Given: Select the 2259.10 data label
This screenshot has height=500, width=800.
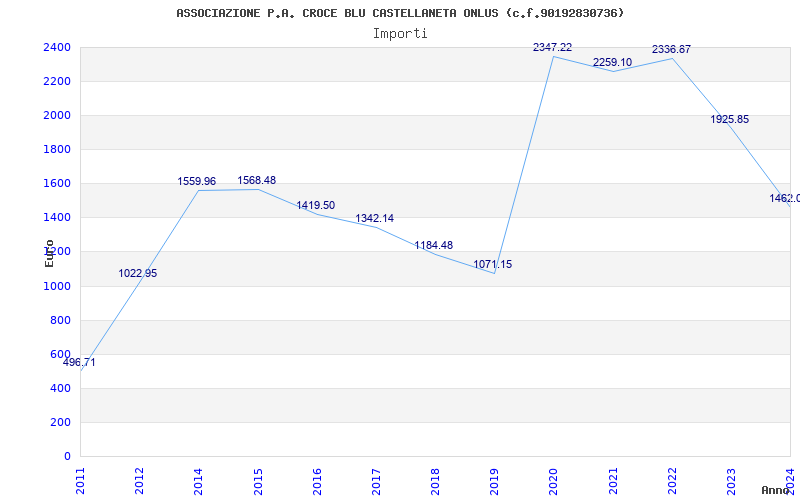Looking at the screenshot, I should pyautogui.click(x=612, y=62).
